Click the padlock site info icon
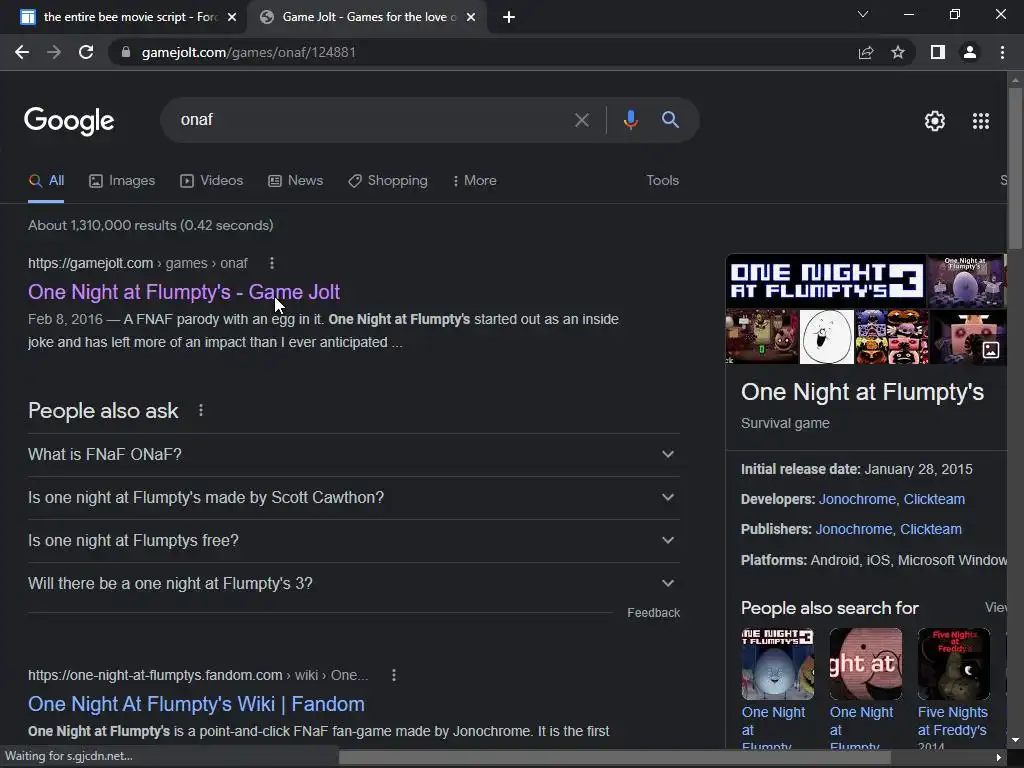Image resolution: width=1024 pixels, height=768 pixels. tap(126, 52)
